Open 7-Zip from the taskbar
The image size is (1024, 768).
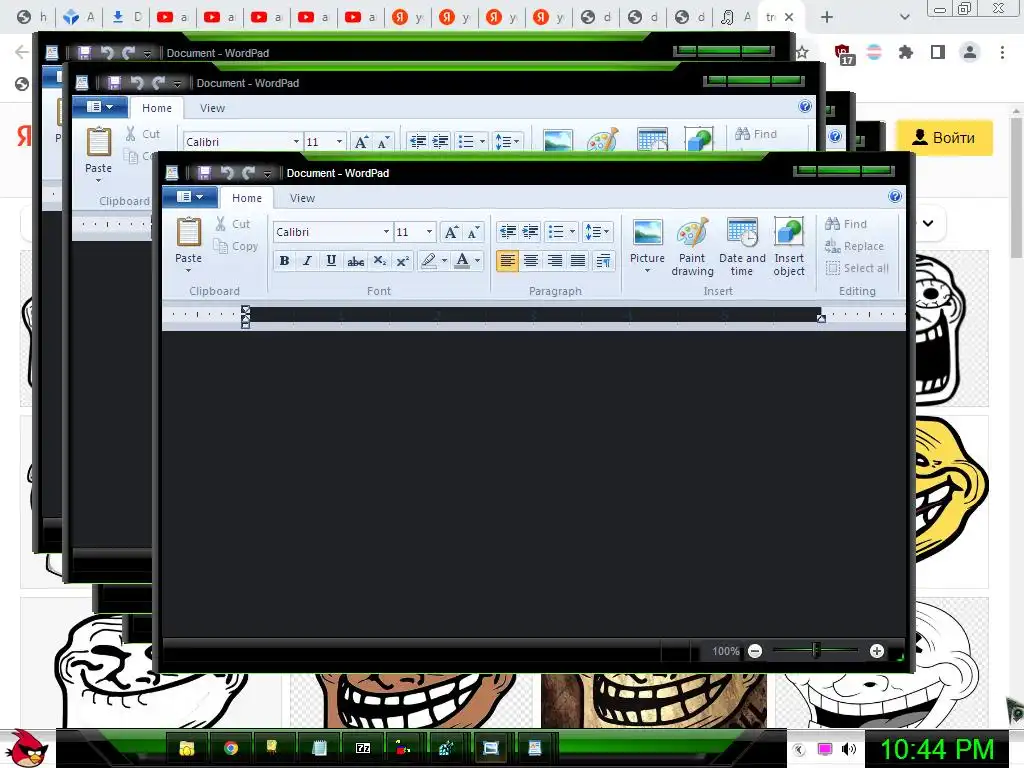(x=362, y=748)
